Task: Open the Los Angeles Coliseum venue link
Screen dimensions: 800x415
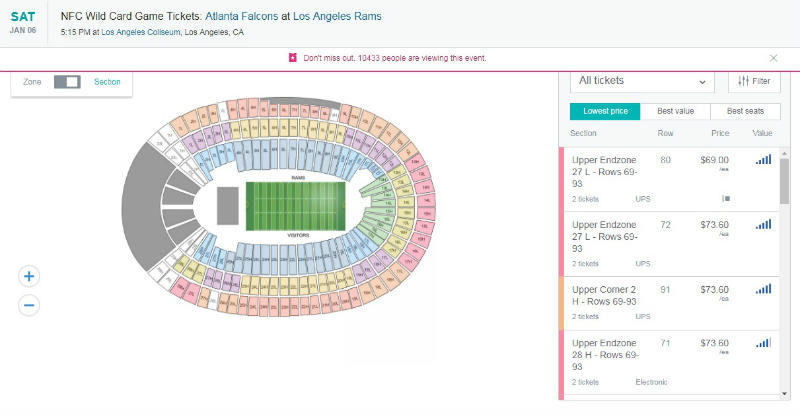Action: click(x=141, y=32)
